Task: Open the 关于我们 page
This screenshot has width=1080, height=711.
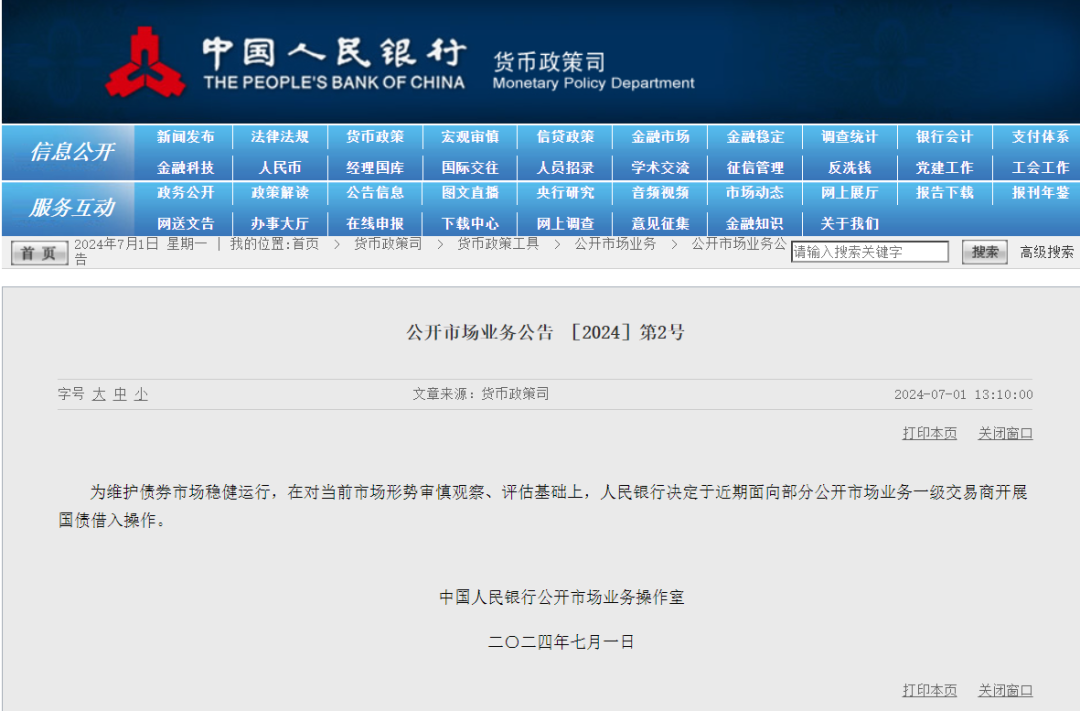Action: pyautogui.click(x=849, y=224)
